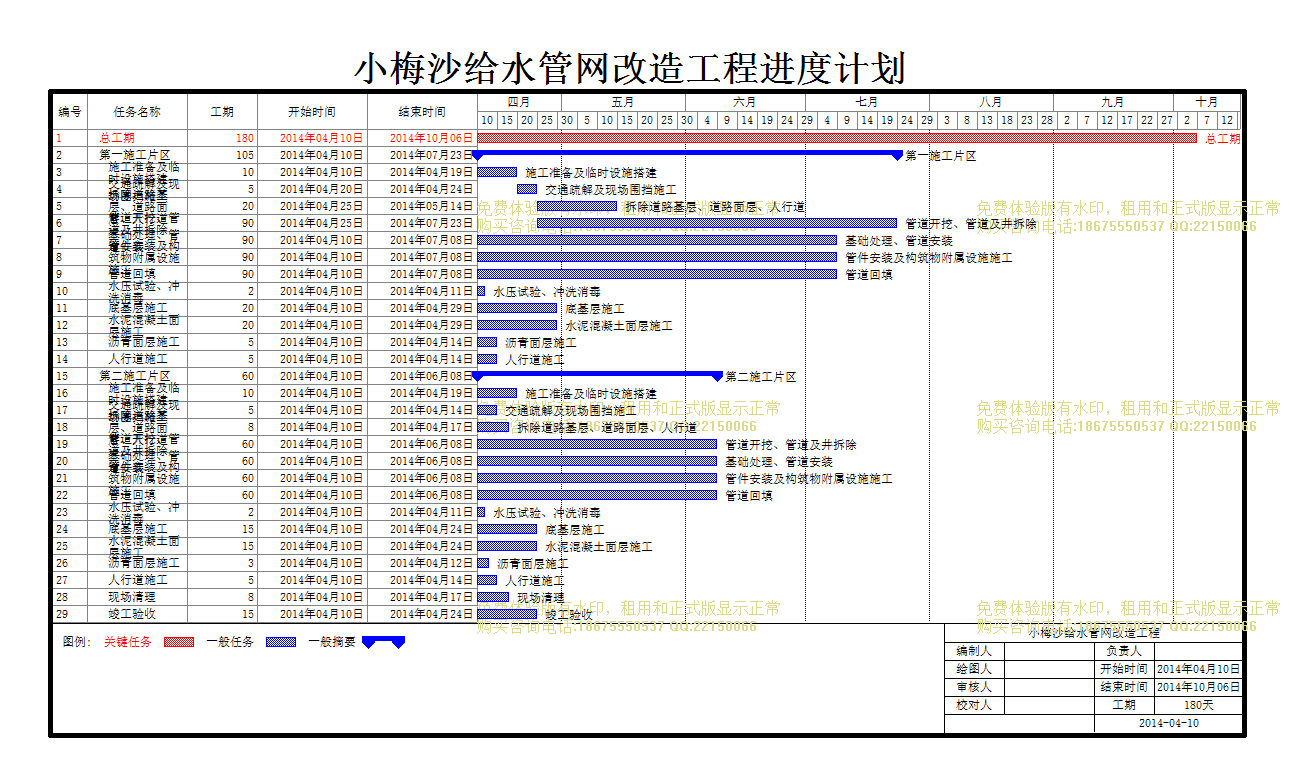This screenshot has height=784, width=1293.
Task: Click the 工期 column header
Action: 222,112
